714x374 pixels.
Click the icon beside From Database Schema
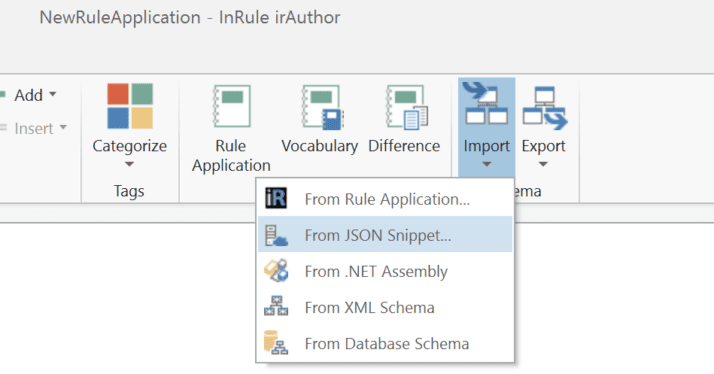click(x=276, y=343)
